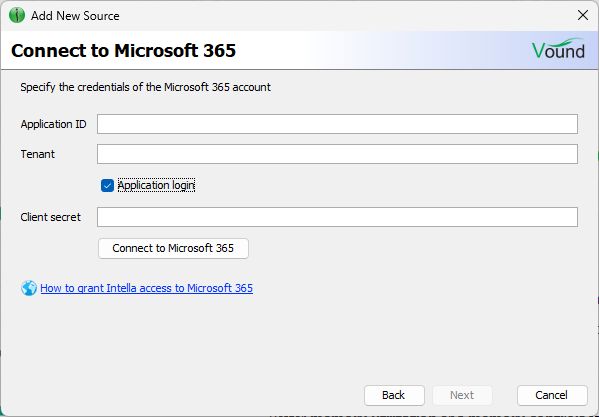Click the 'Add New Source' window title
Image resolution: width=599 pixels, height=417 pixels.
75,16
